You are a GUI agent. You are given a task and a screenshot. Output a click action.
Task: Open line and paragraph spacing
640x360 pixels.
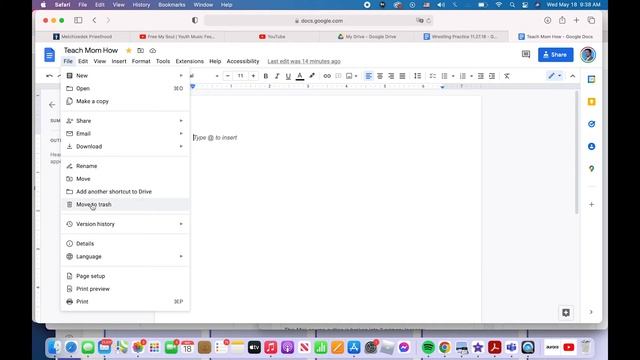click(x=417, y=76)
